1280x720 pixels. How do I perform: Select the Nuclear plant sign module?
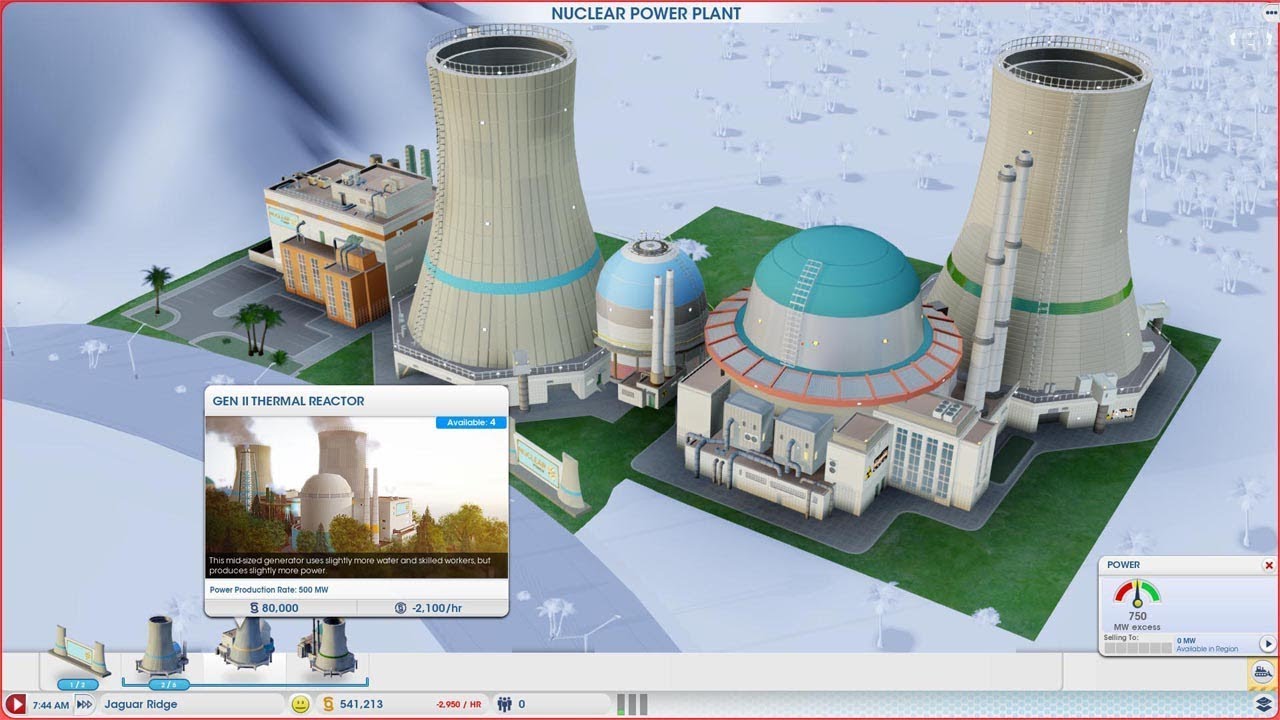[80, 650]
